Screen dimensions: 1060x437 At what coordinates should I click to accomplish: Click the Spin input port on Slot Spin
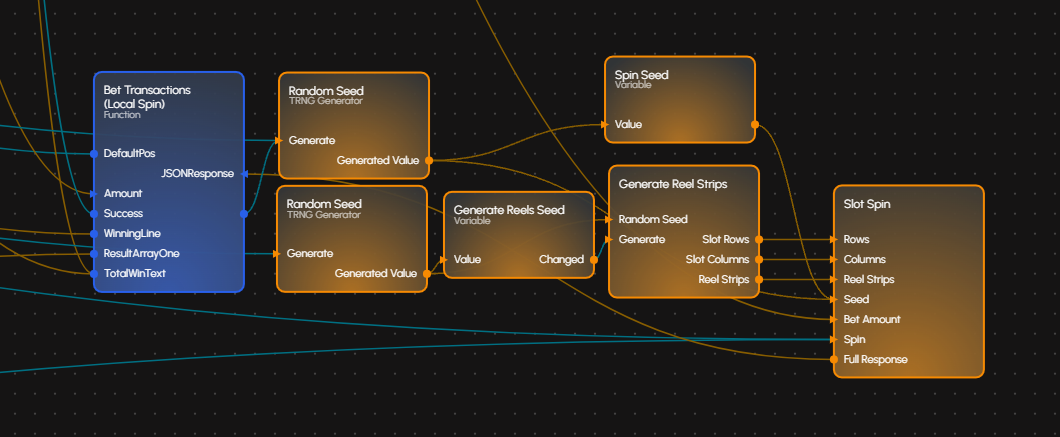834,339
